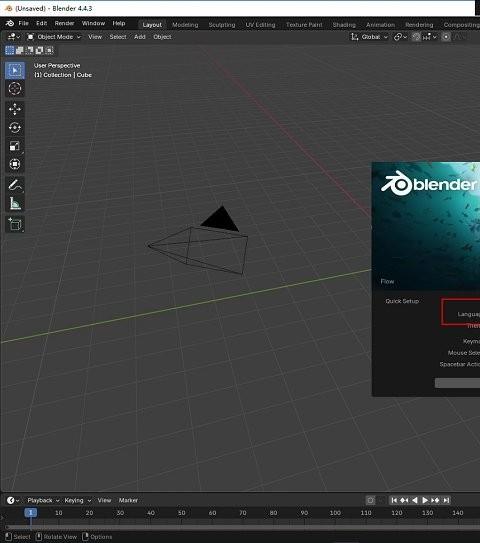The height and width of the screenshot is (543, 480).
Task: Choose the 'Subtract selection' mode icon
Action: coord(30,51)
